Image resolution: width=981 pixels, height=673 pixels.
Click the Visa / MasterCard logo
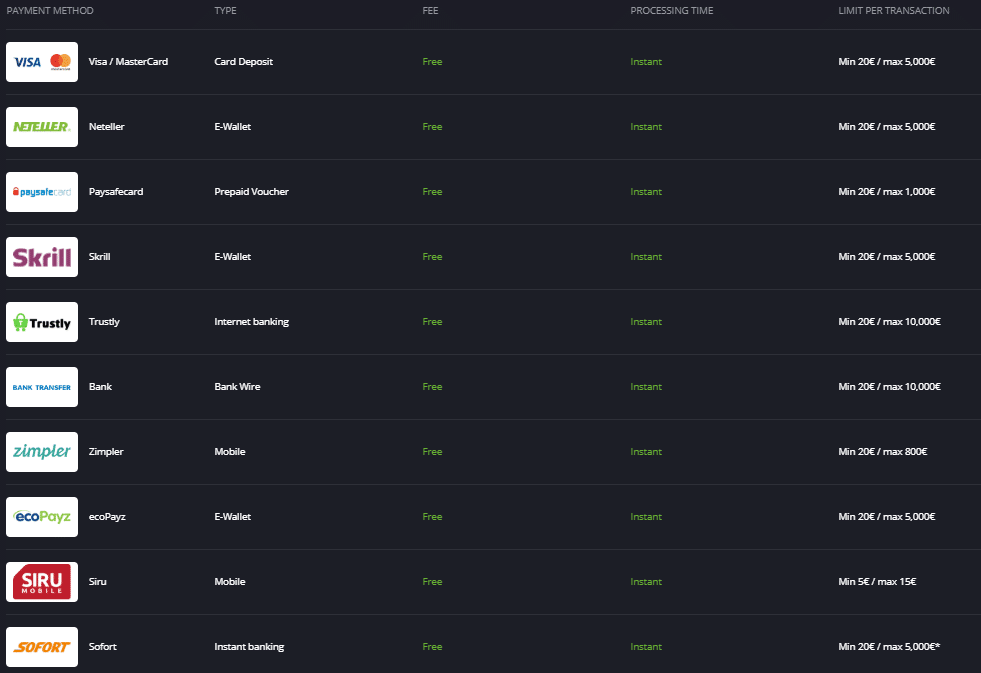pos(42,62)
